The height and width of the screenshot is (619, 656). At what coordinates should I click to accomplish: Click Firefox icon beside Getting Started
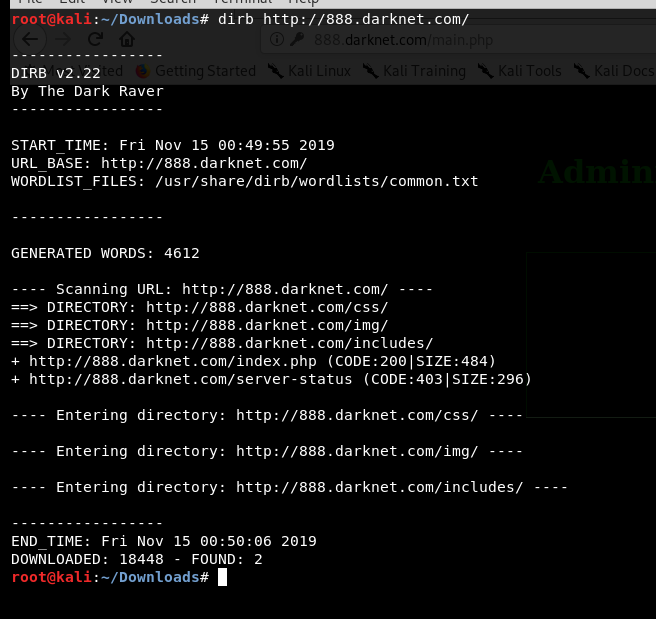143,71
